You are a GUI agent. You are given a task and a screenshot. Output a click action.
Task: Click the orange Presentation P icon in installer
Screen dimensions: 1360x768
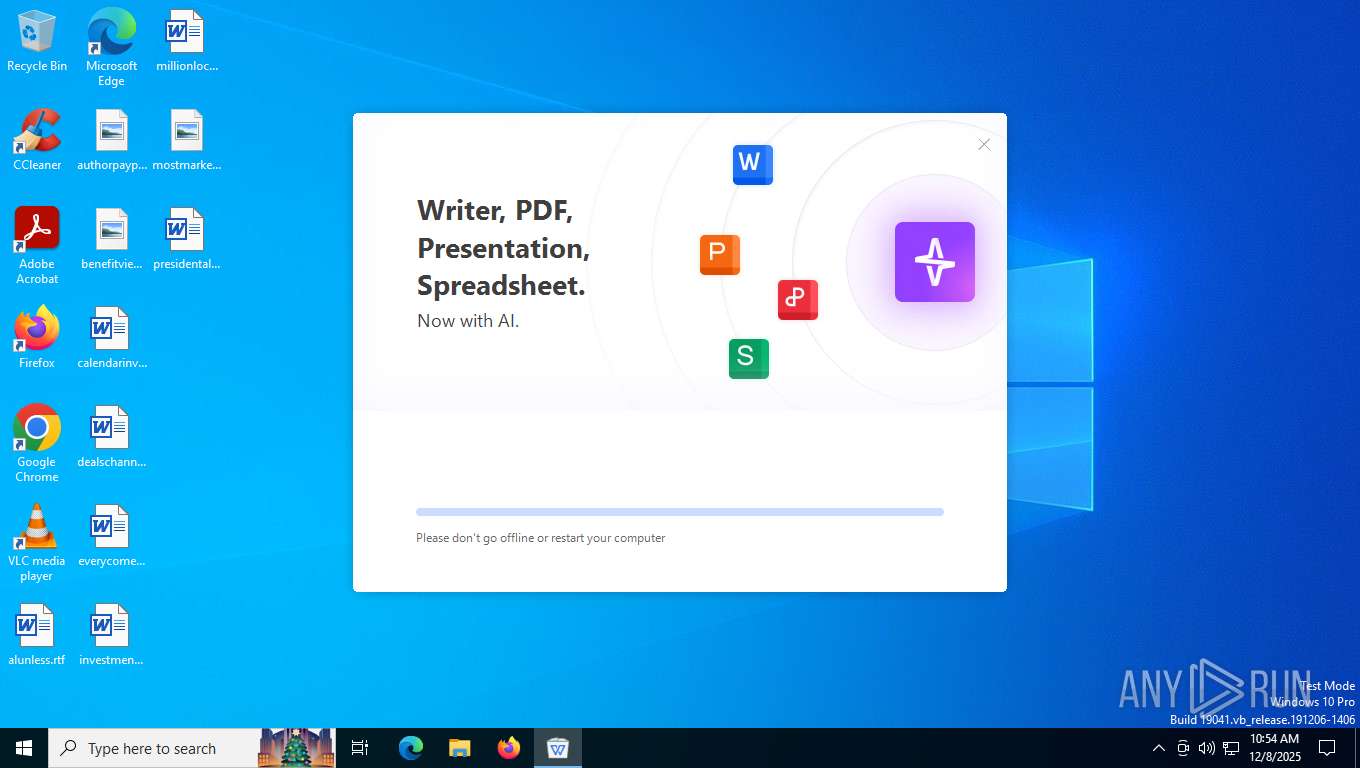point(720,255)
